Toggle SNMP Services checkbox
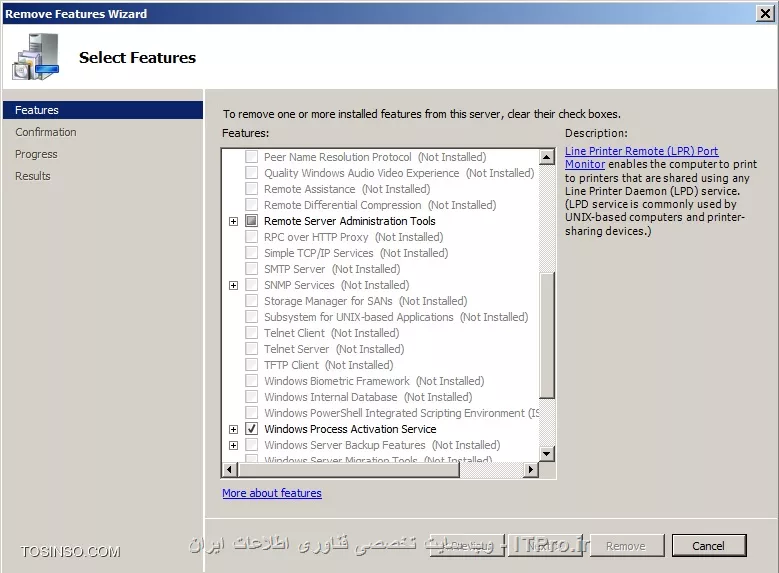Screen dimensions: 779x573 click(251, 285)
